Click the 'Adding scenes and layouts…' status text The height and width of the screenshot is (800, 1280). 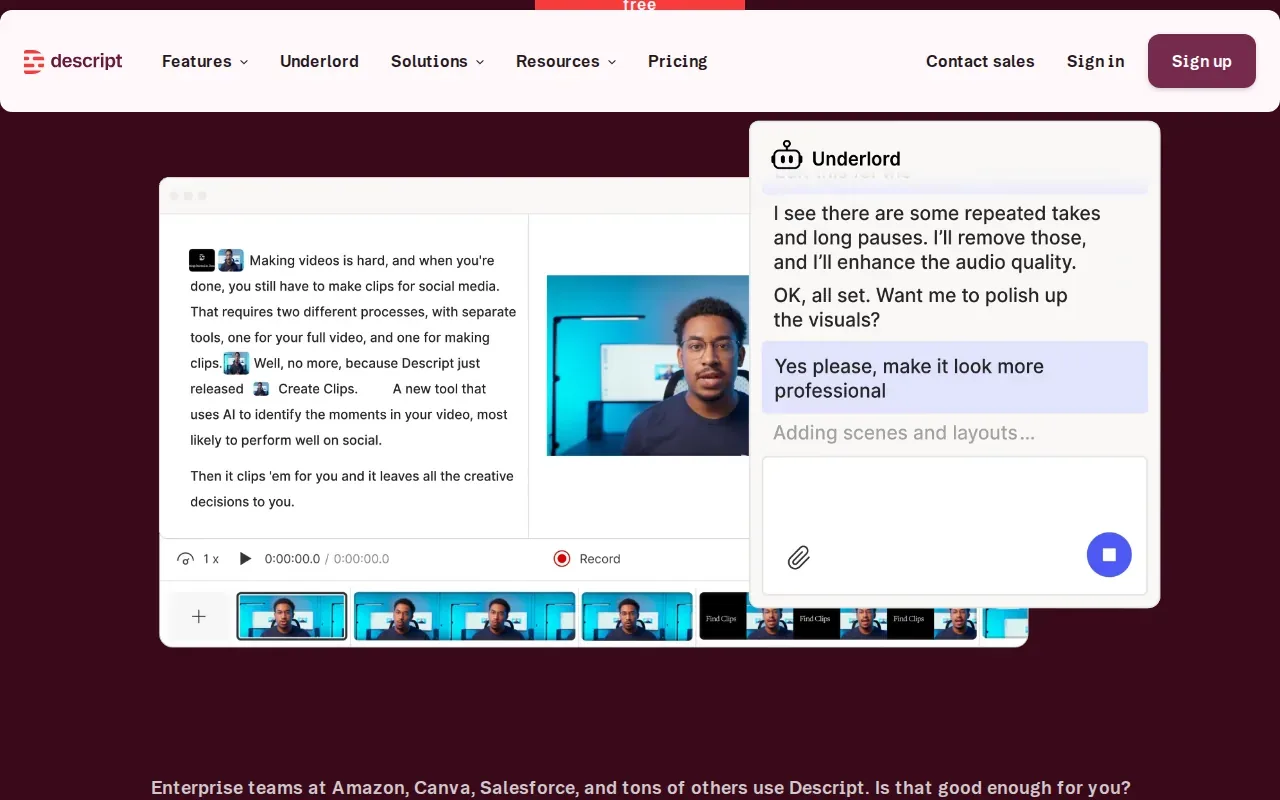(x=904, y=433)
